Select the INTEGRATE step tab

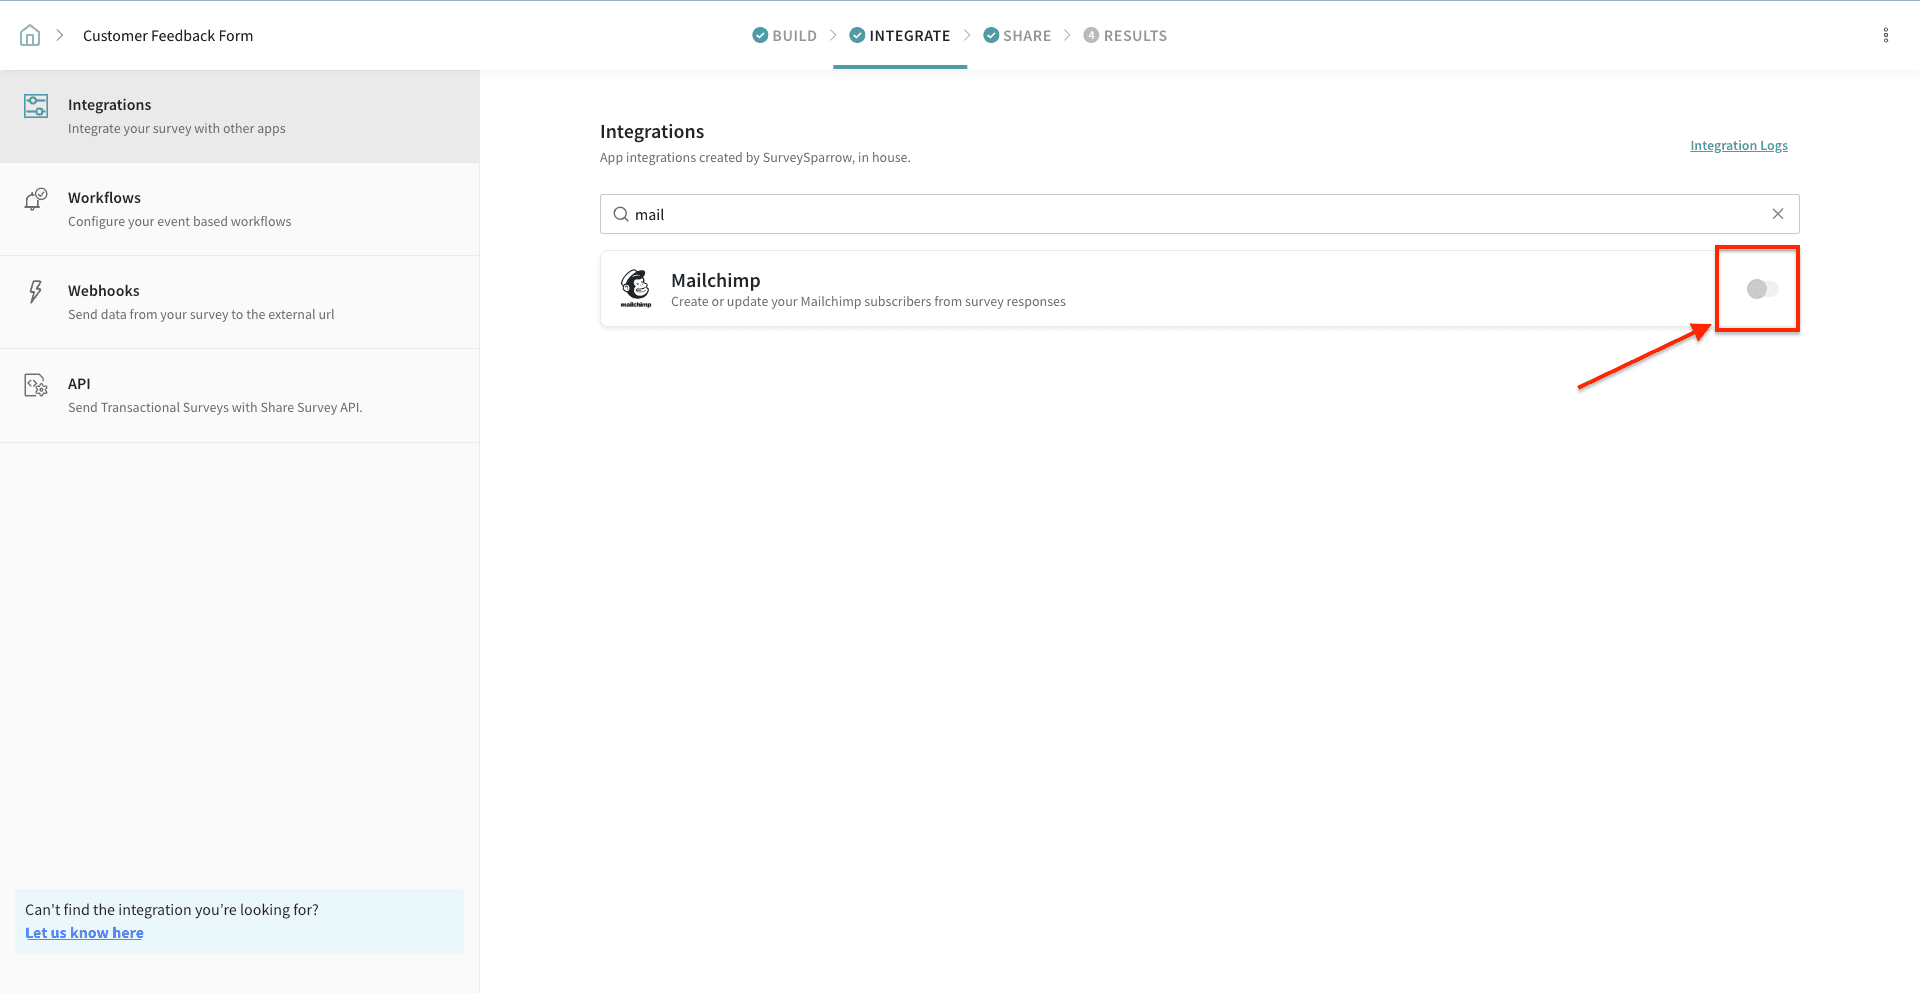click(x=900, y=36)
